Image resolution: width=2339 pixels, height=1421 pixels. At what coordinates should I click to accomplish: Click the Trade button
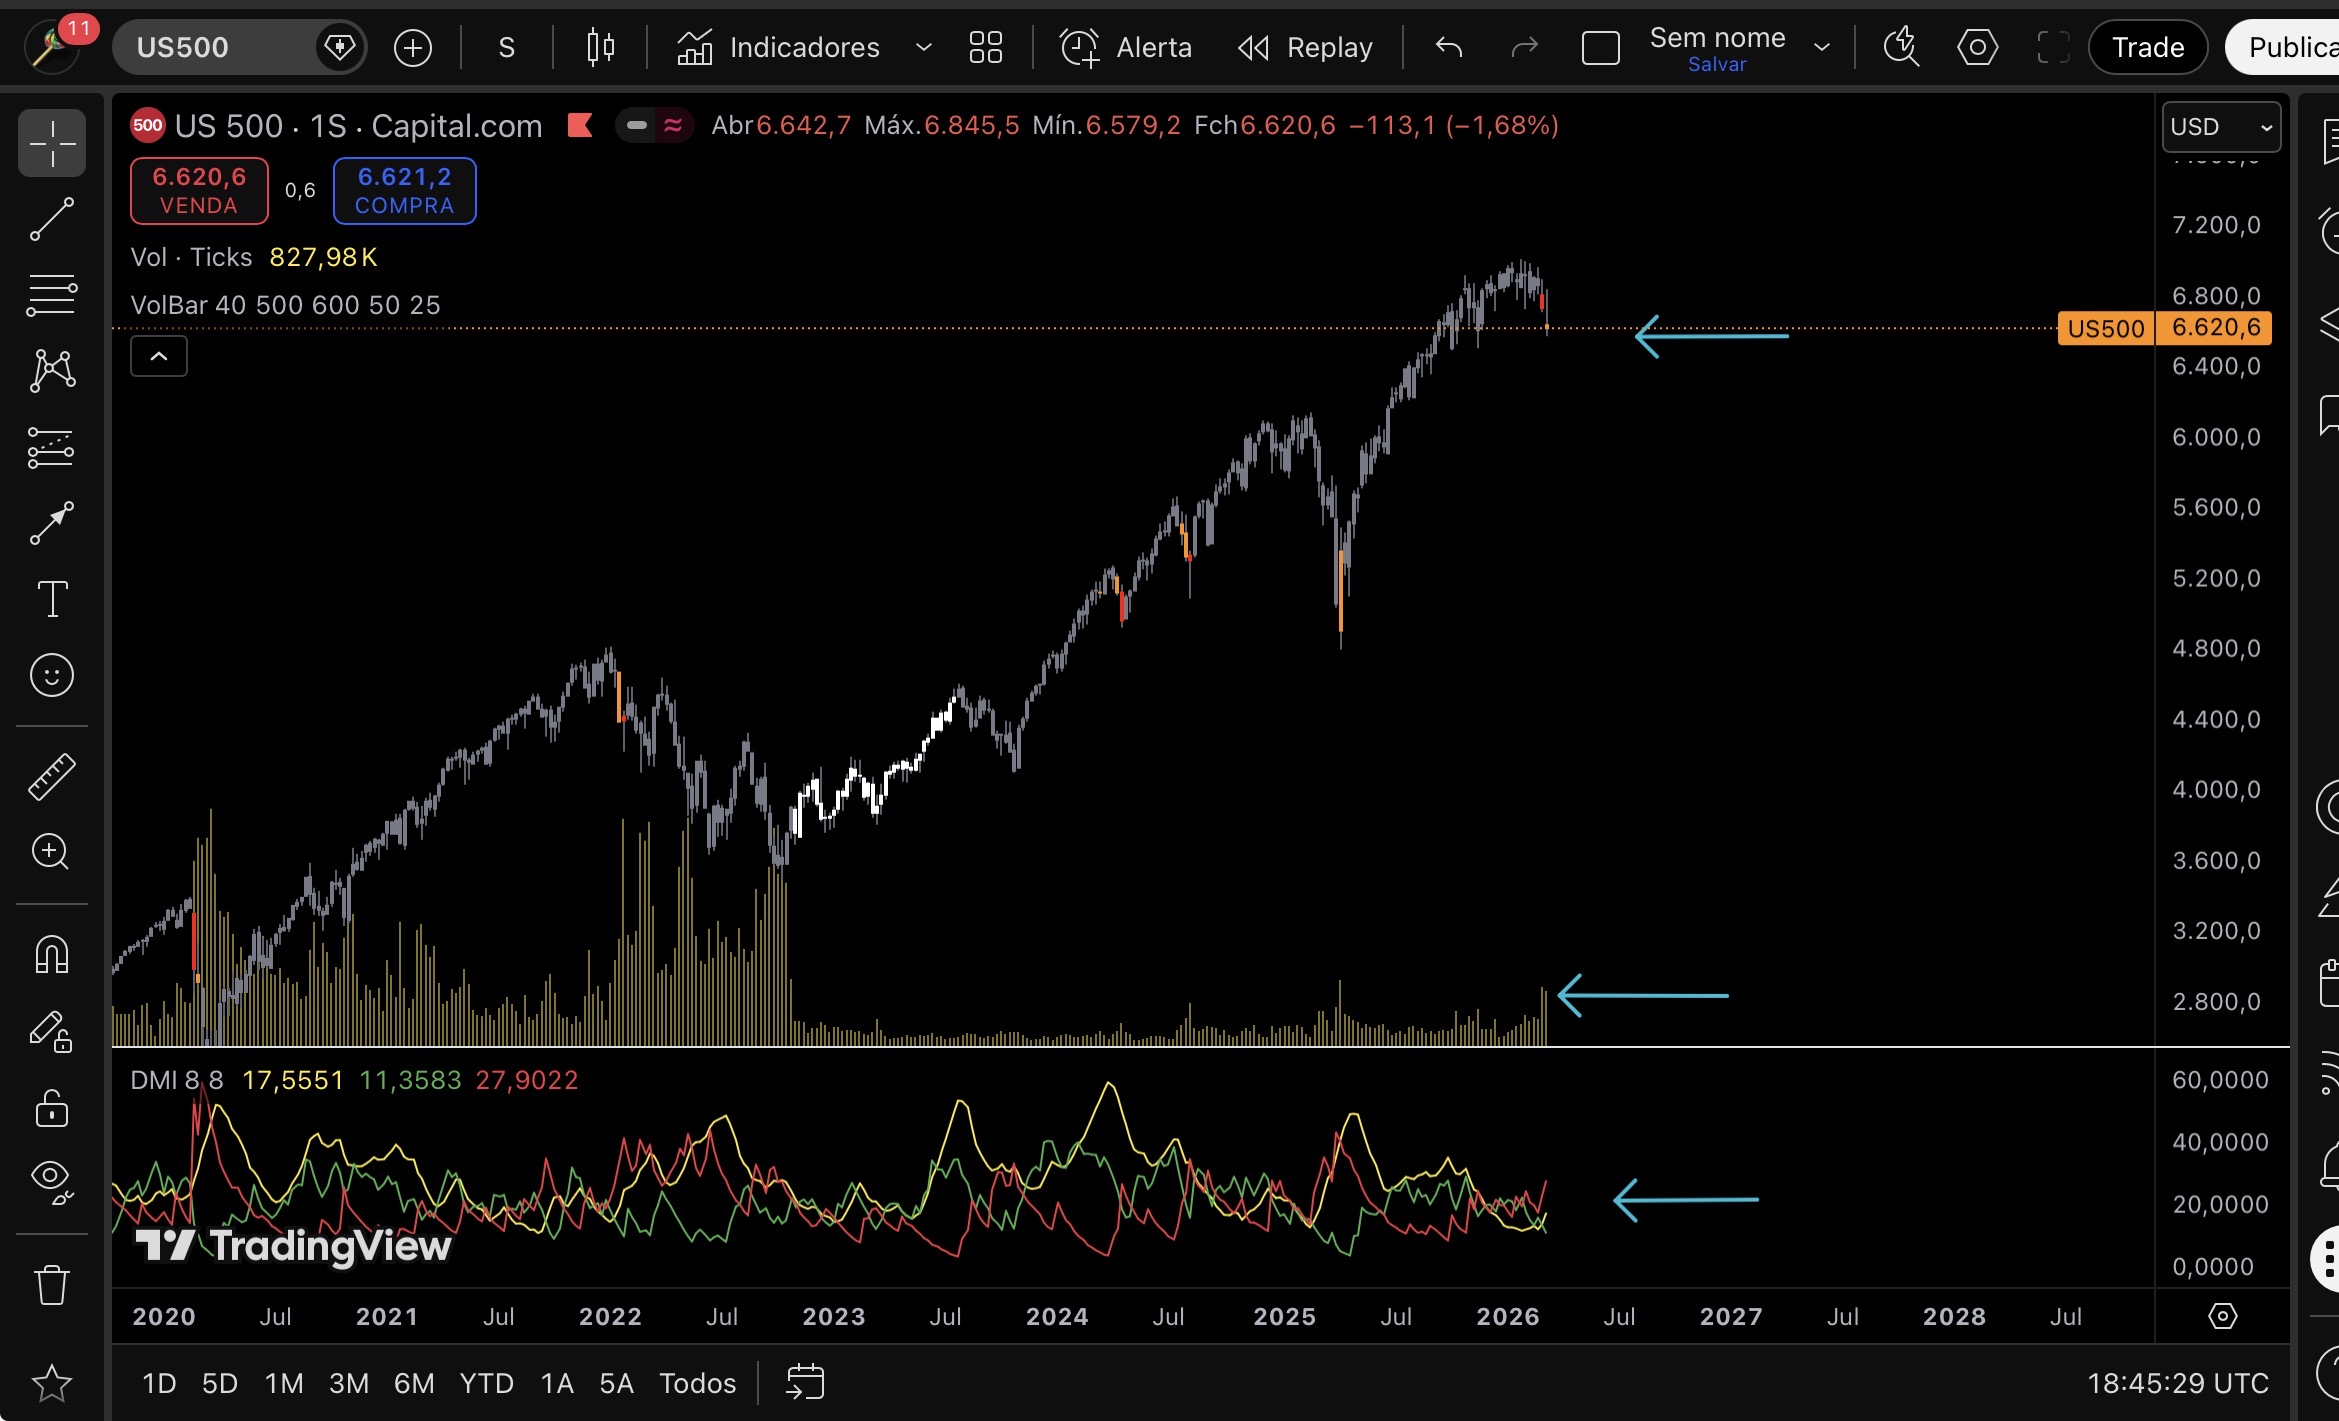point(2147,47)
